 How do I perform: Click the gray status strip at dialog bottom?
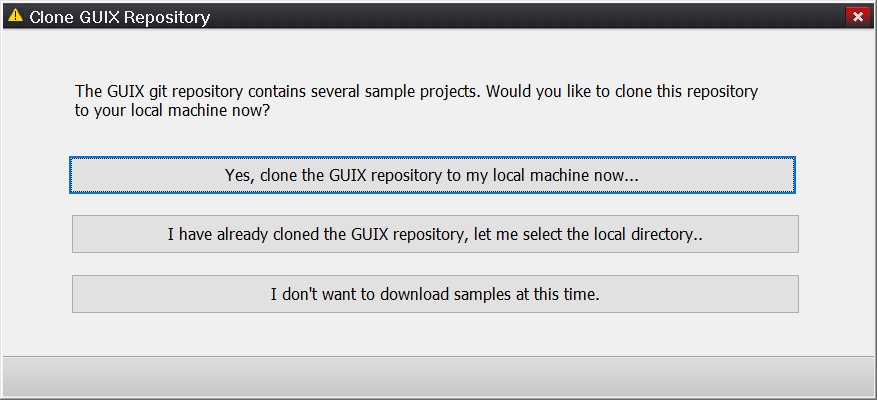(x=438, y=376)
